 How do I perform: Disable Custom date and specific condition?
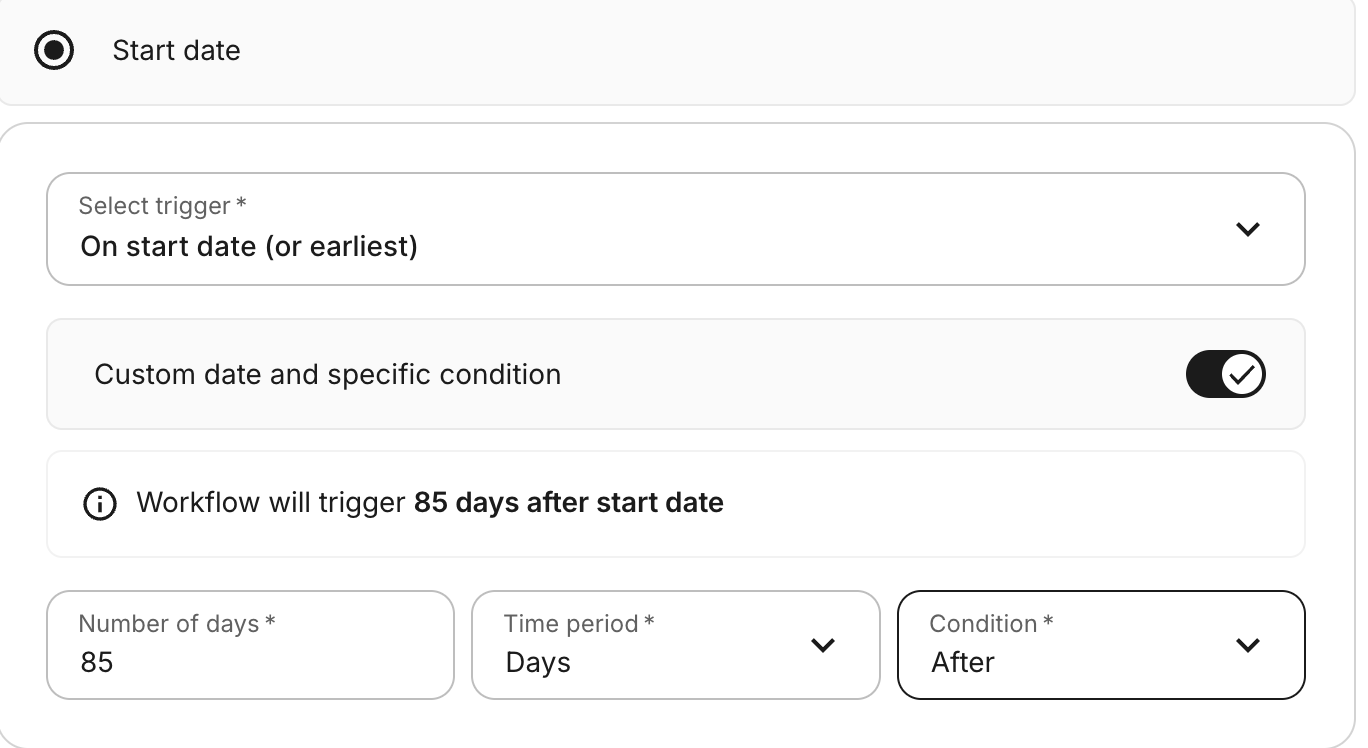(1225, 373)
